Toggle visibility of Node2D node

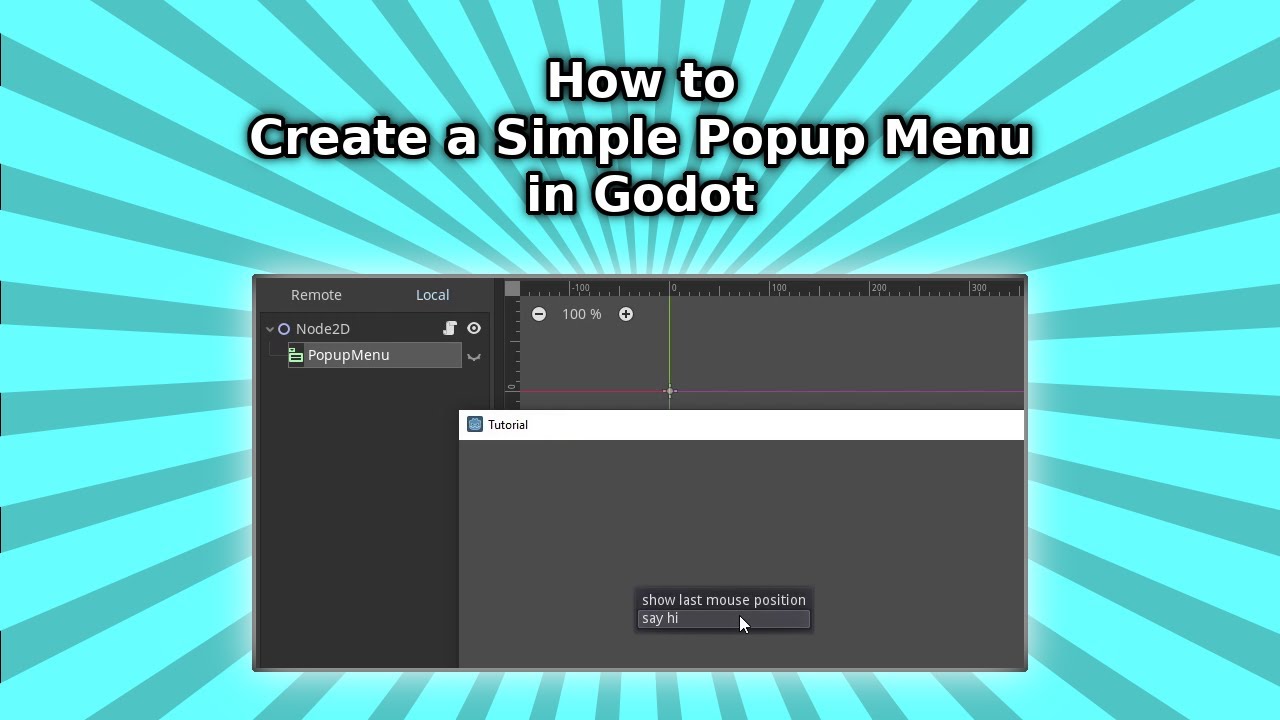tap(474, 328)
